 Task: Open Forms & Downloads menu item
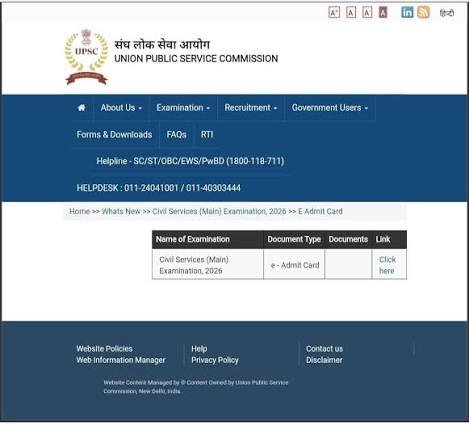coord(114,135)
